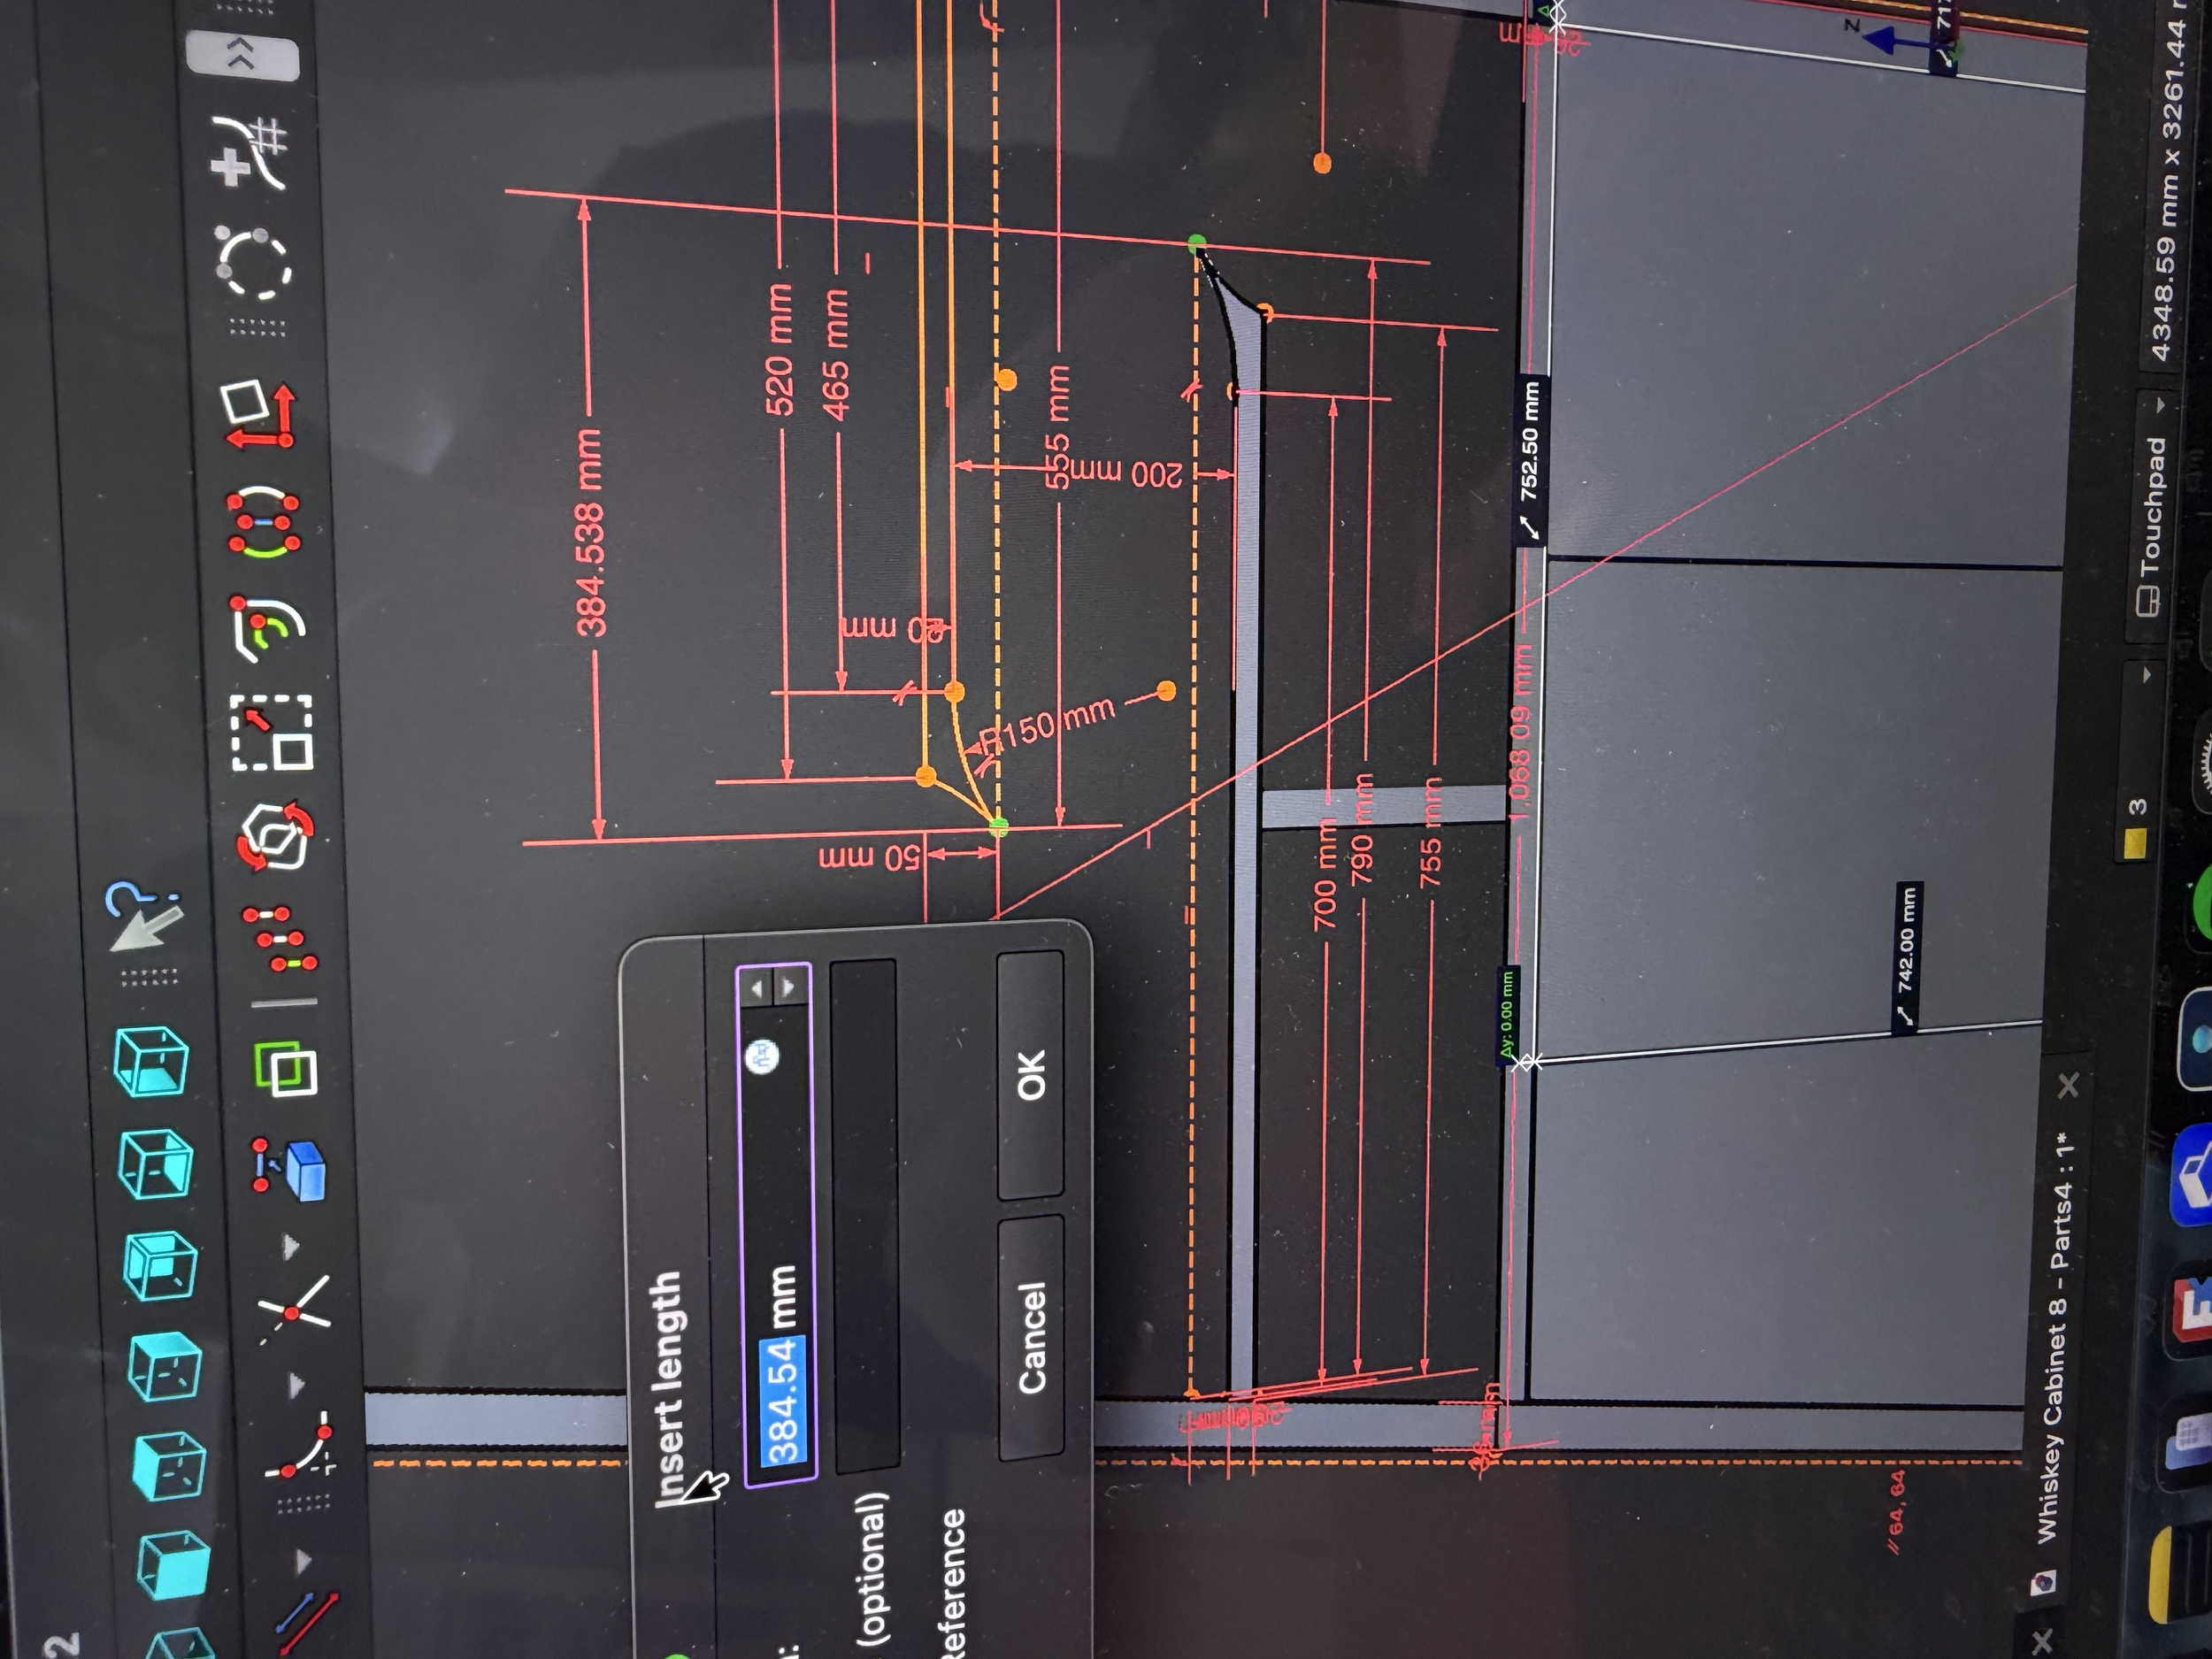Viewport: 2212px width, 1659px height.
Task: Select the B-spline grid tool icon
Action: tap(250, 152)
